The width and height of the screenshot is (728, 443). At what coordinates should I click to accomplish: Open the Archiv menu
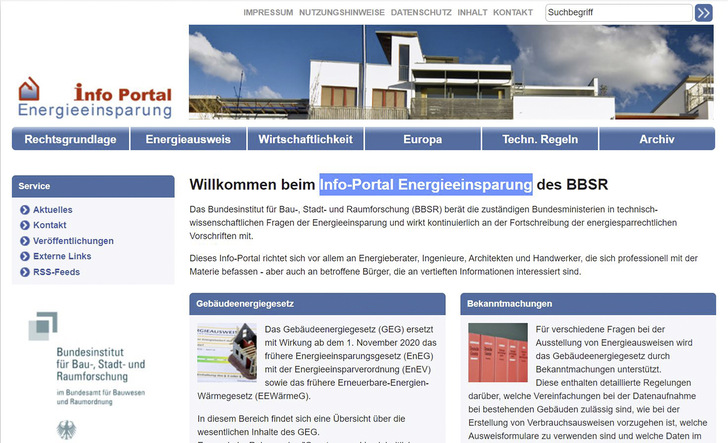[657, 139]
